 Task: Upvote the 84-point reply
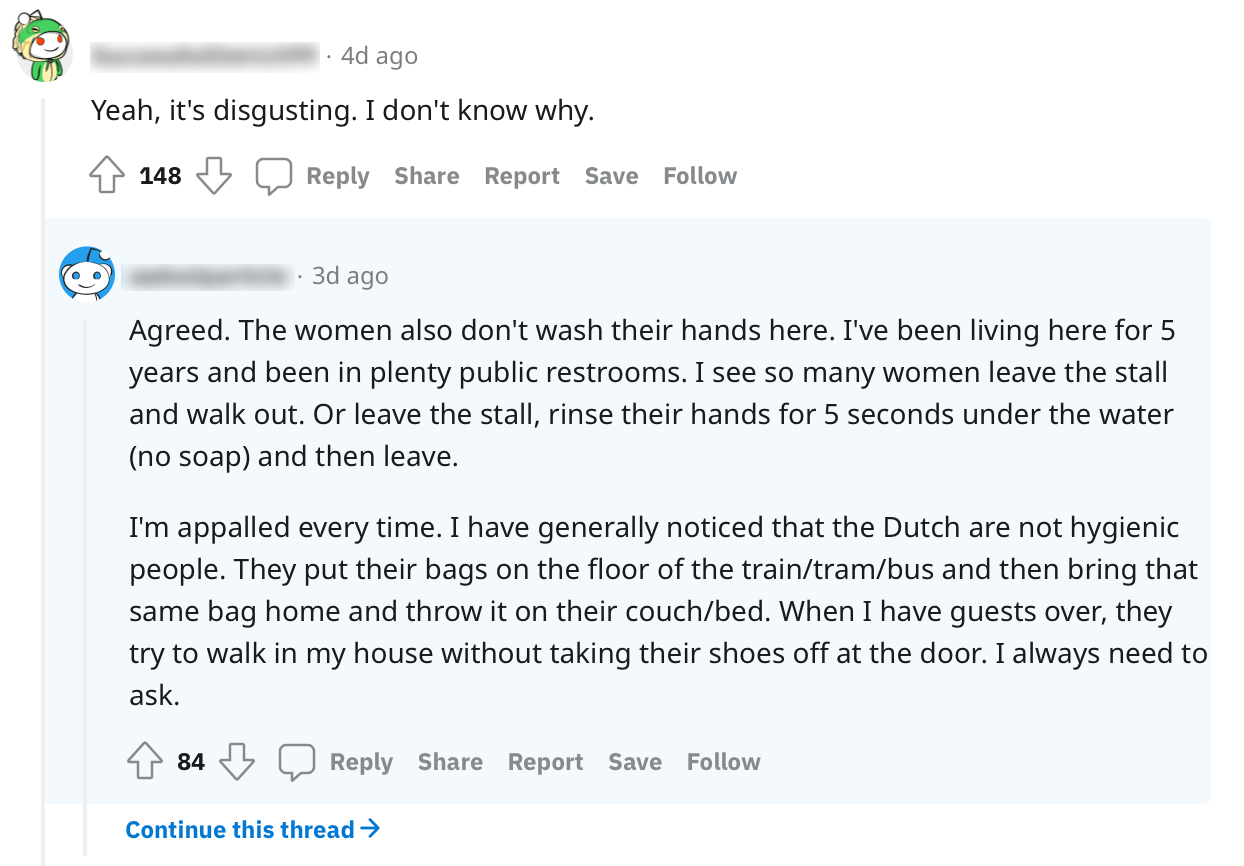[x=146, y=763]
